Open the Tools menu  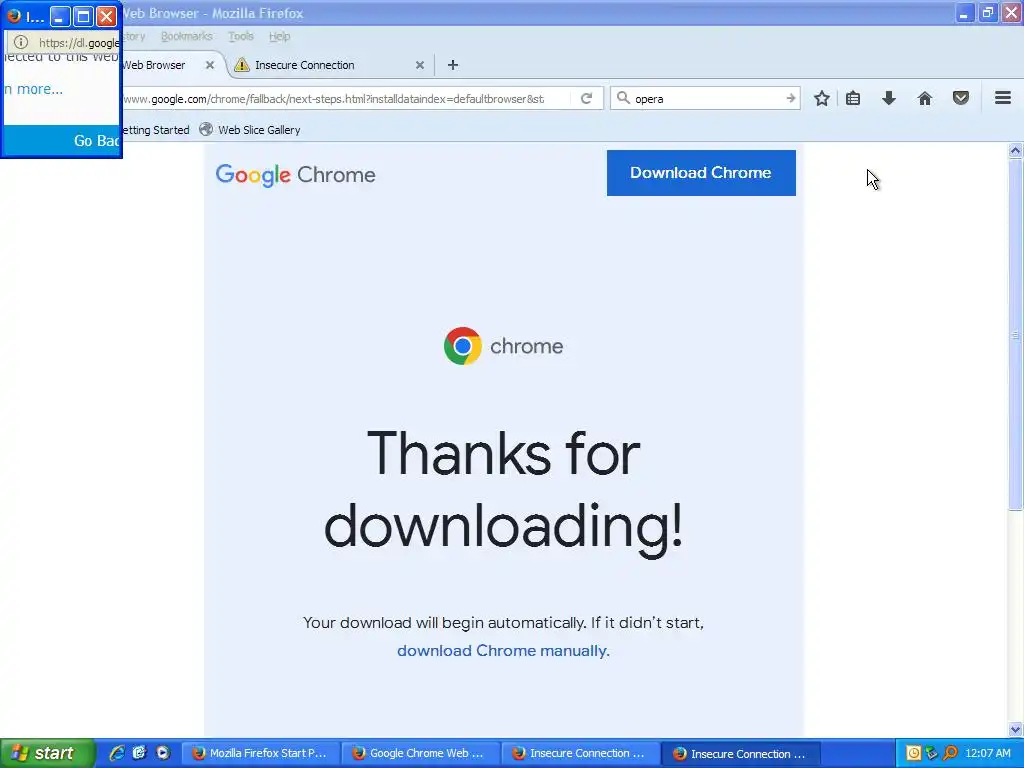tap(241, 37)
